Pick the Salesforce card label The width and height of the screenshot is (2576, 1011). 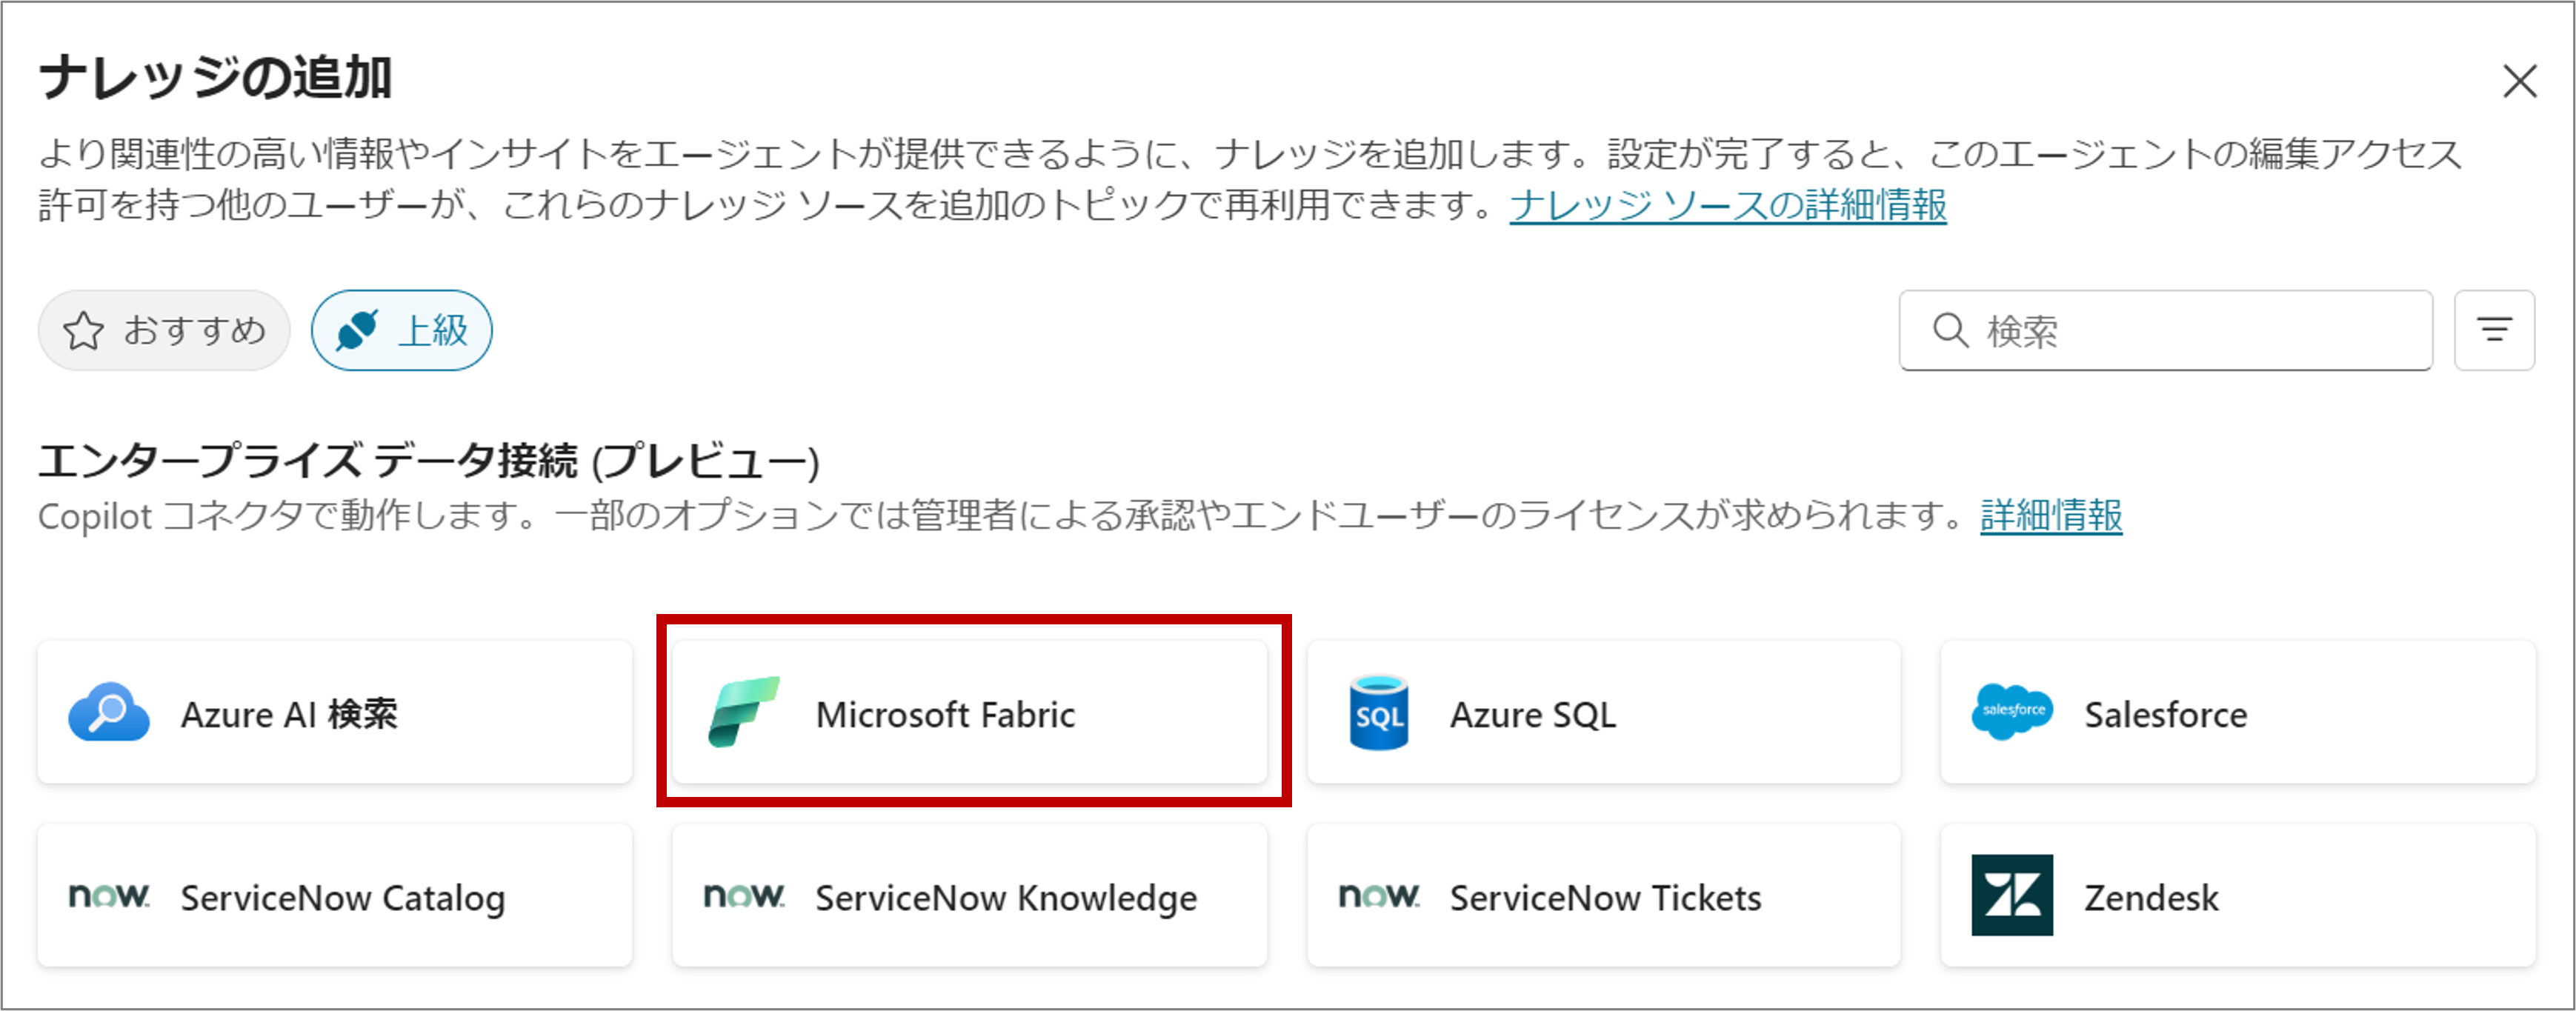[2165, 715]
